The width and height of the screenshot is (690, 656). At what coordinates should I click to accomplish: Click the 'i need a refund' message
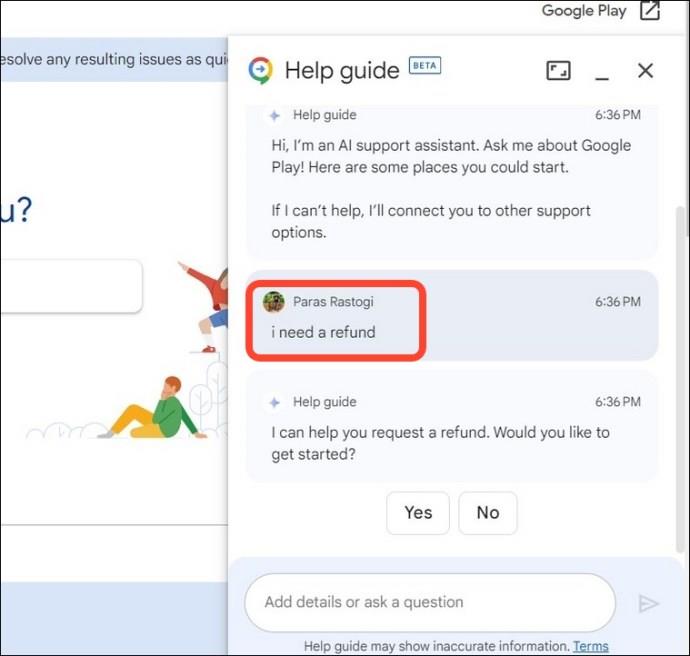[x=323, y=332]
